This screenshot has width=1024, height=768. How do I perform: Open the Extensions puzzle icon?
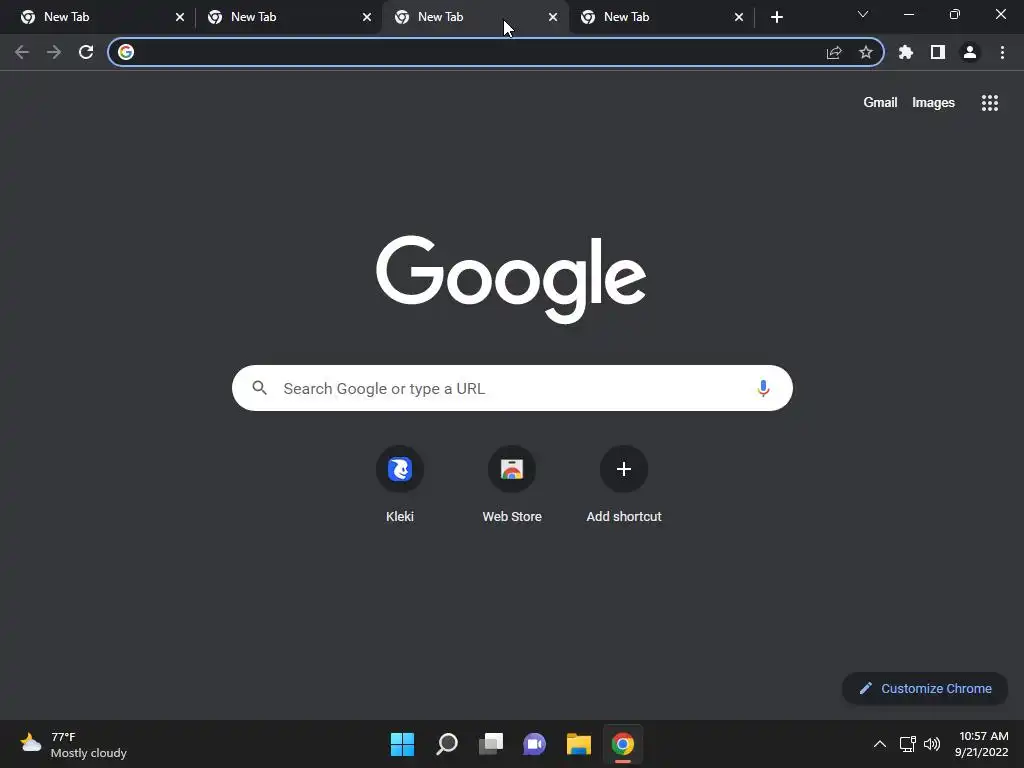pos(906,52)
